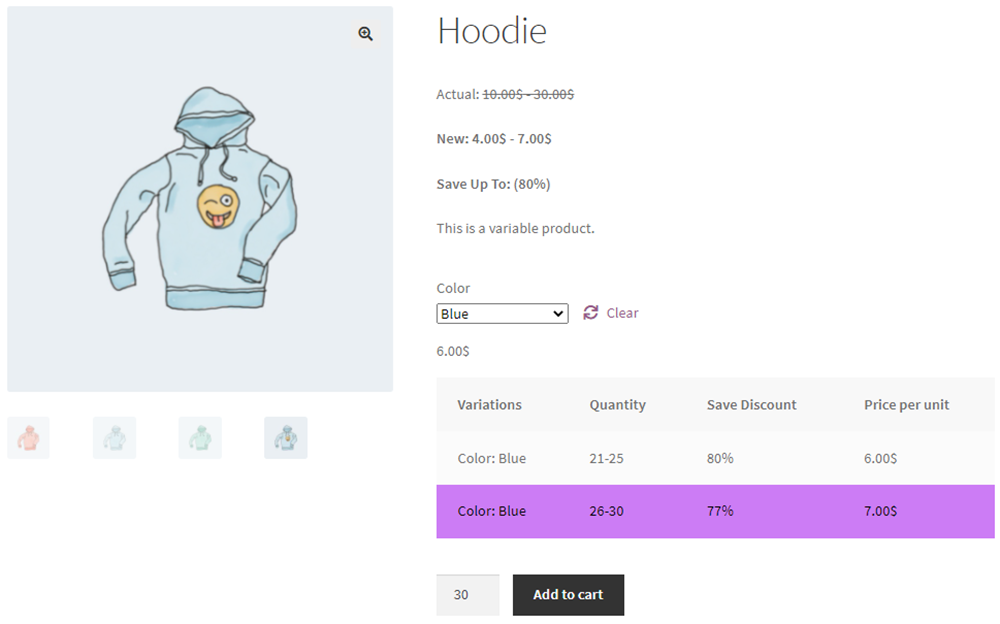Click the 7.00$ price in the purple row
The image size is (1000, 624).
click(x=880, y=511)
